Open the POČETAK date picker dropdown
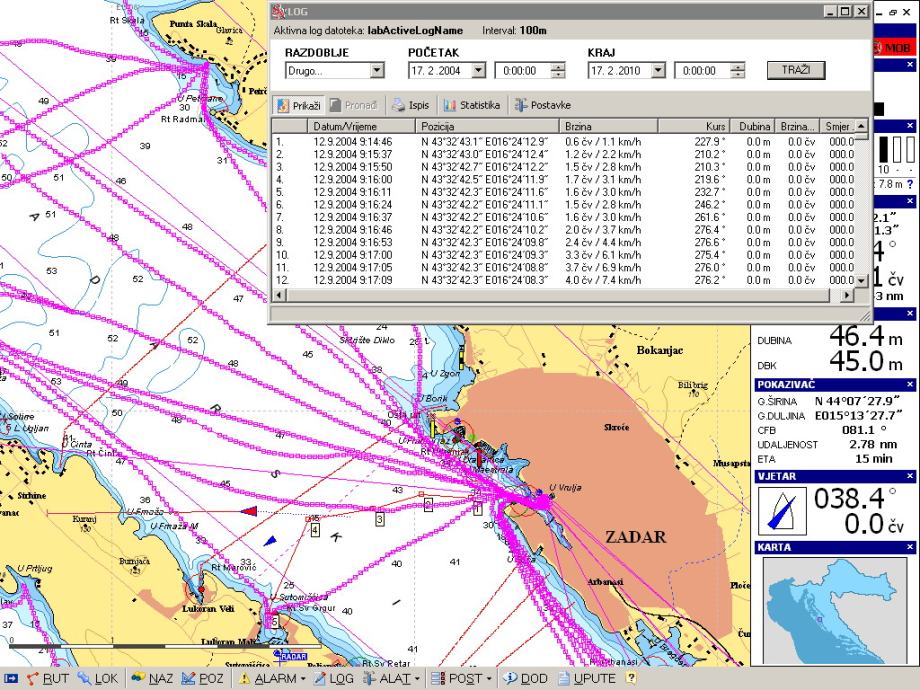Viewport: 920px width, 690px height. (479, 71)
